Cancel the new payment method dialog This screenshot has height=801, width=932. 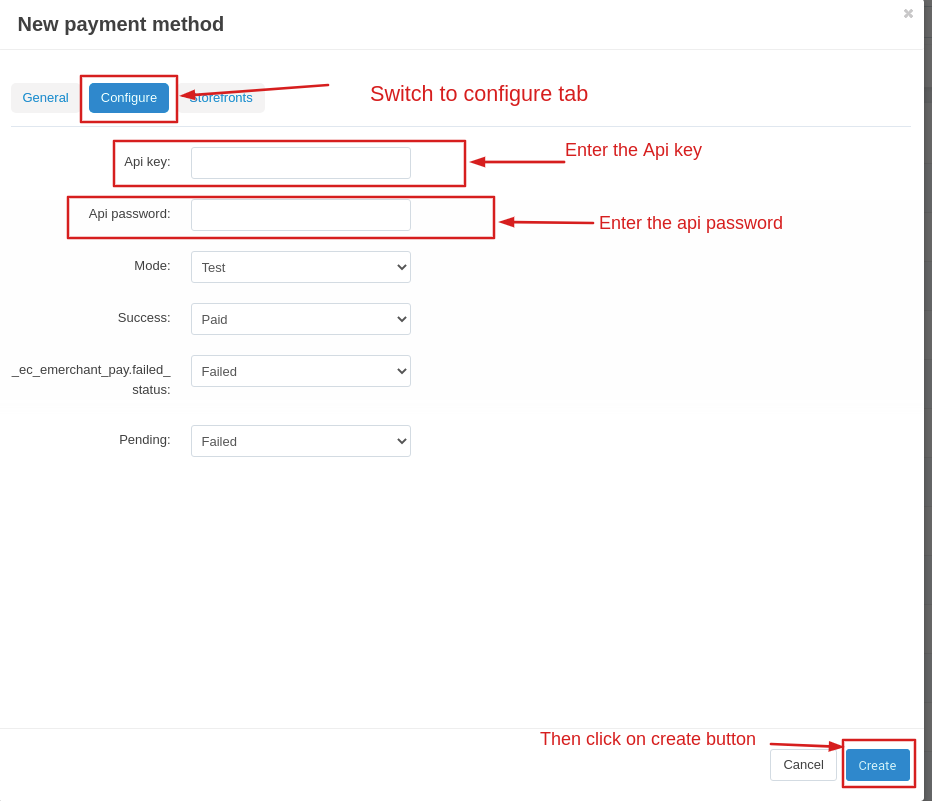click(803, 765)
